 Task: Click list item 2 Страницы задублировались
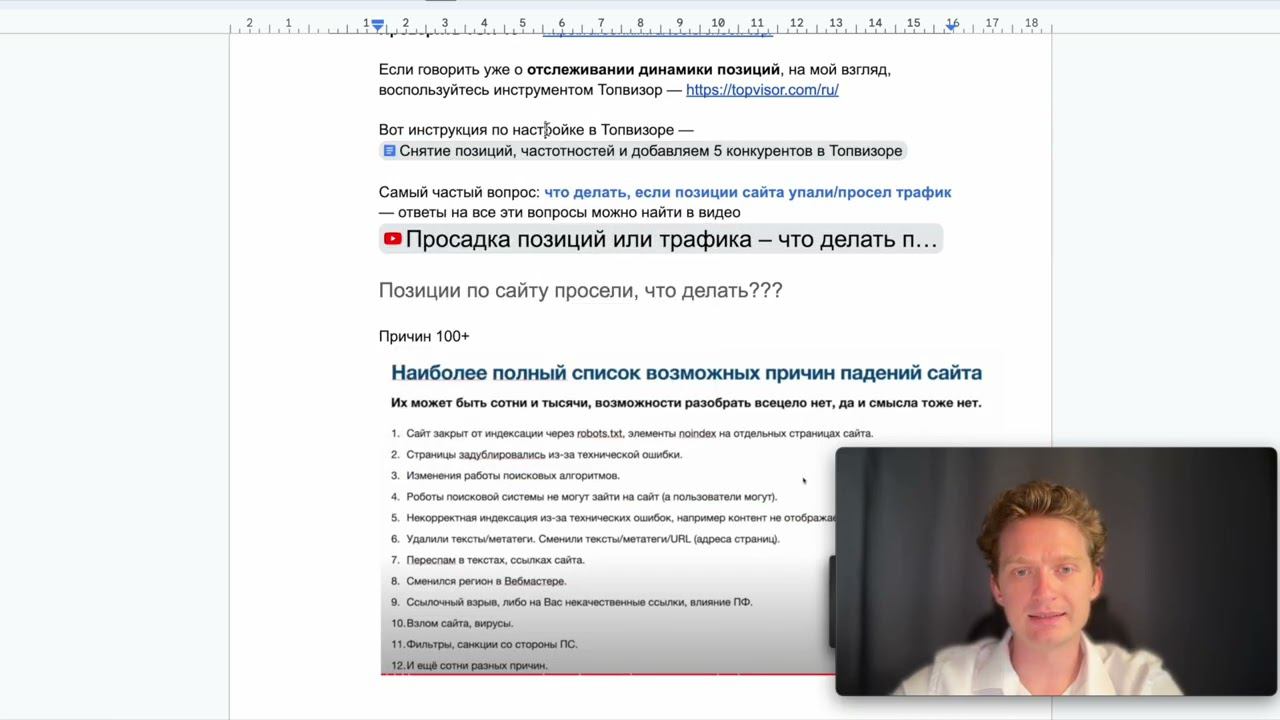[536, 455]
